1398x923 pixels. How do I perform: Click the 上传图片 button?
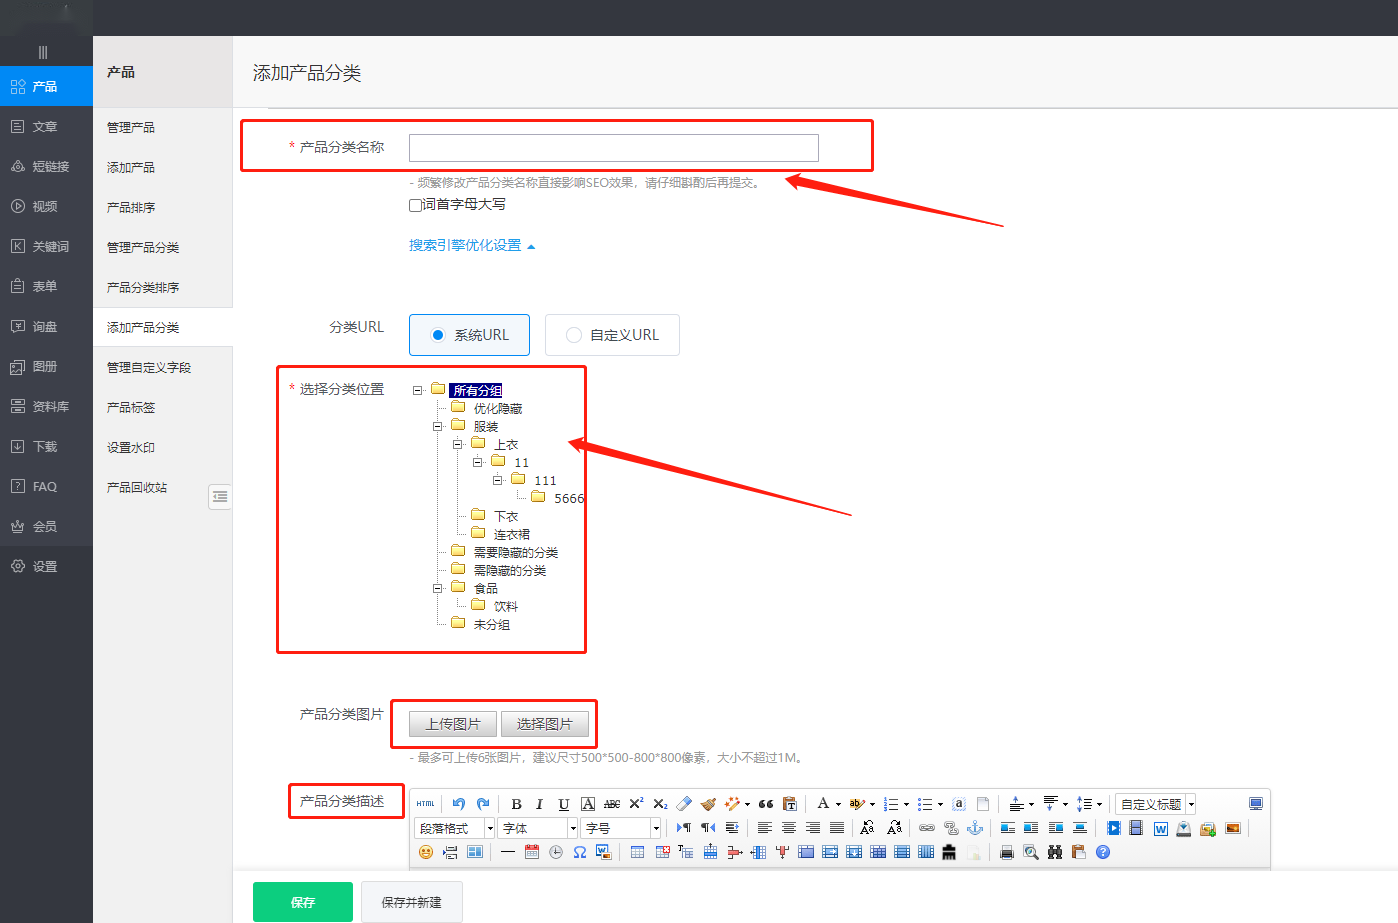[453, 724]
